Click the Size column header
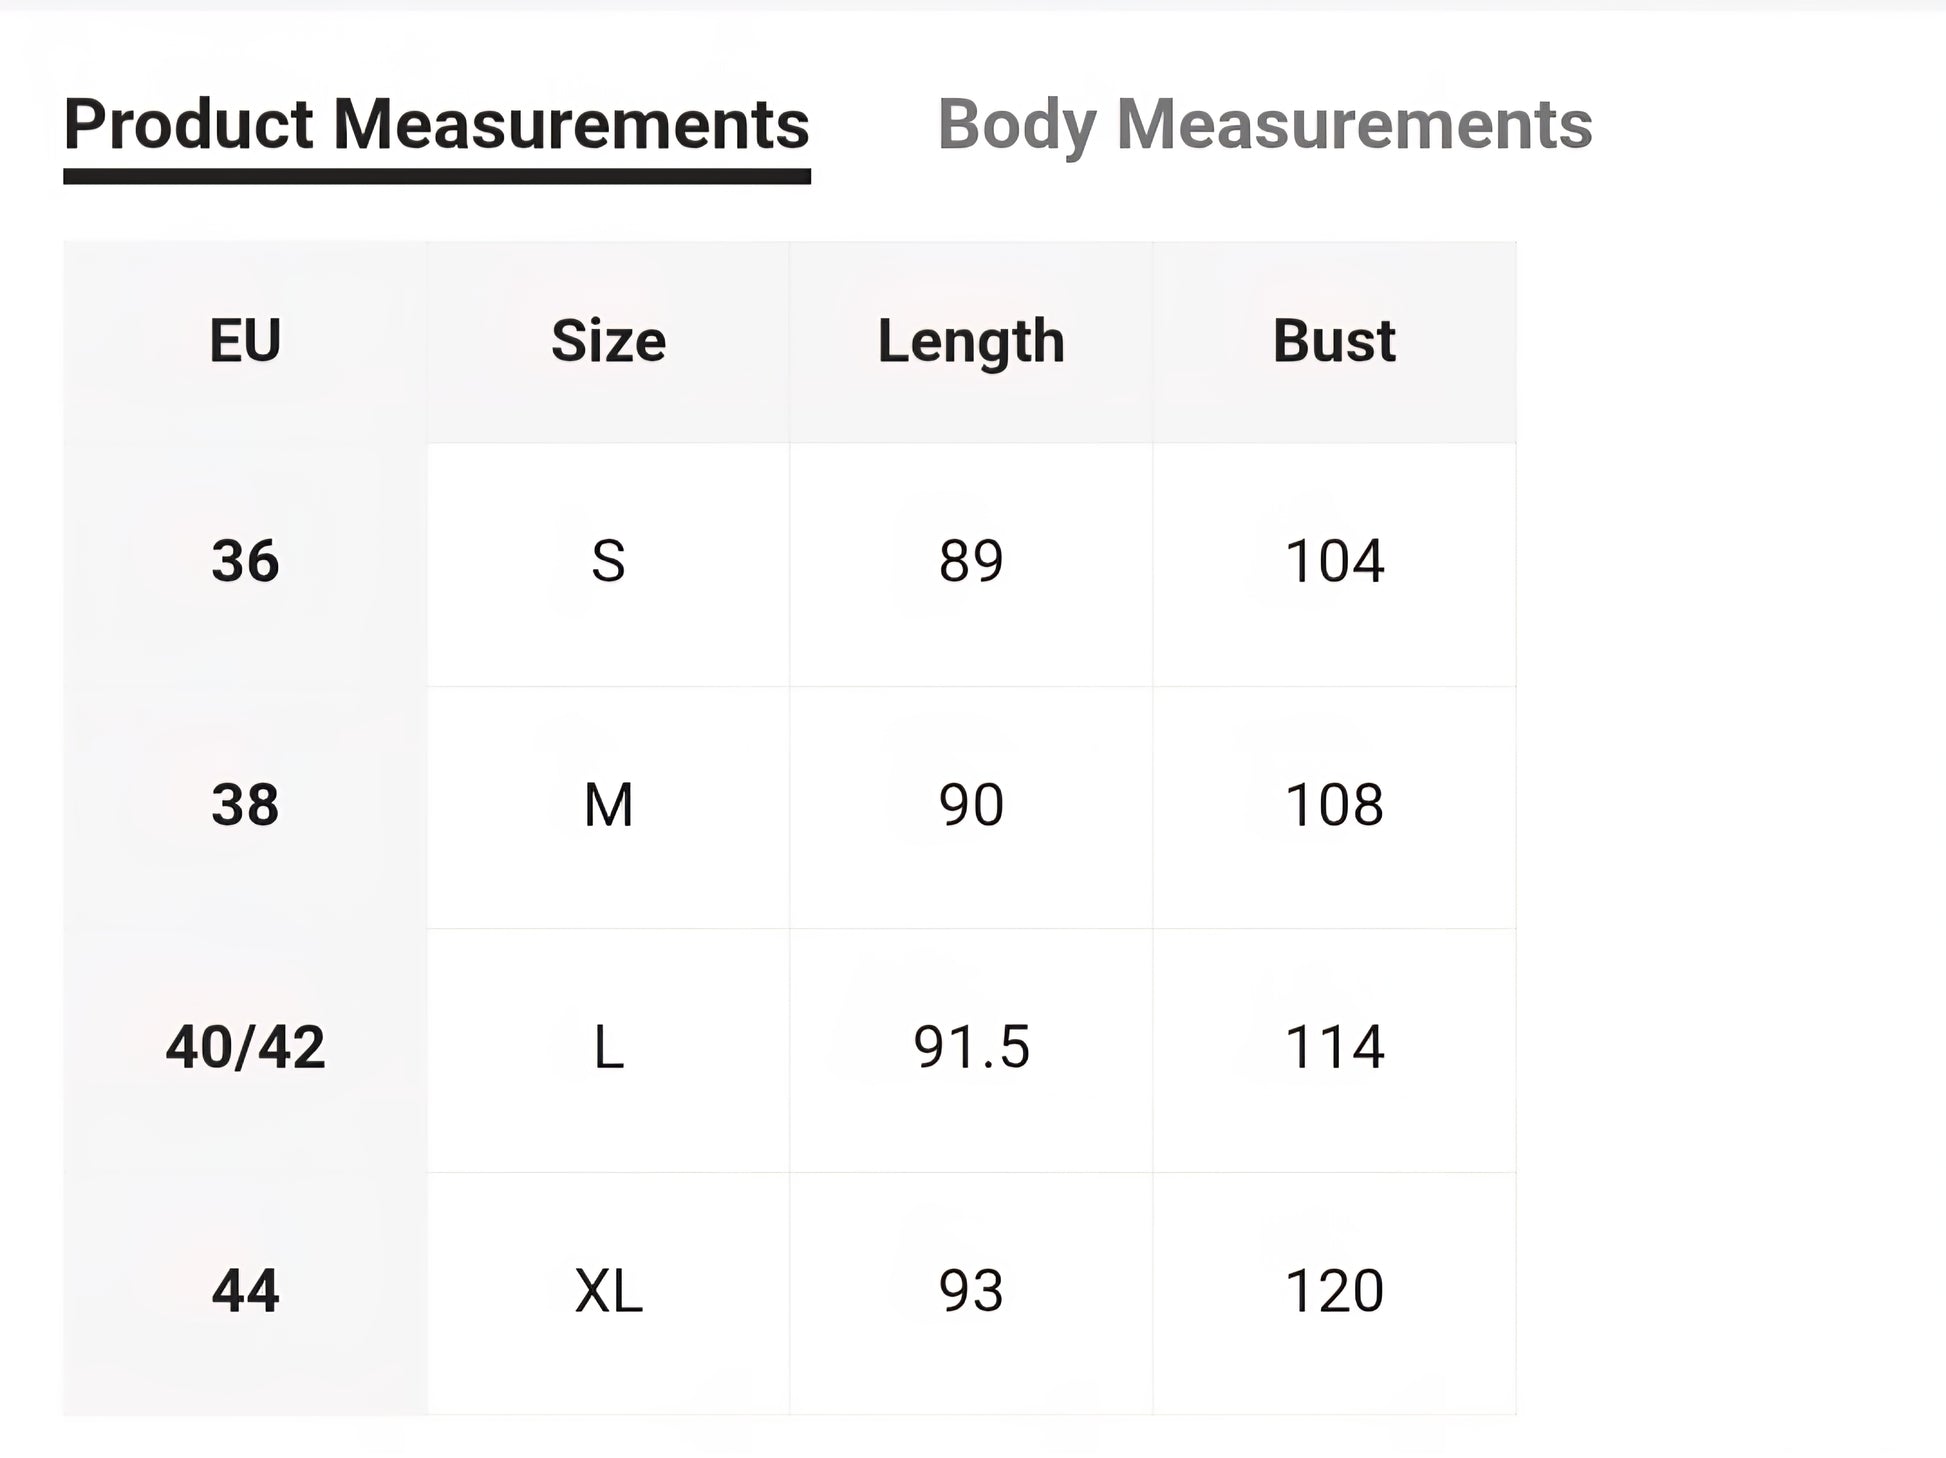Viewport: 1946px width, 1458px height. pos(608,341)
